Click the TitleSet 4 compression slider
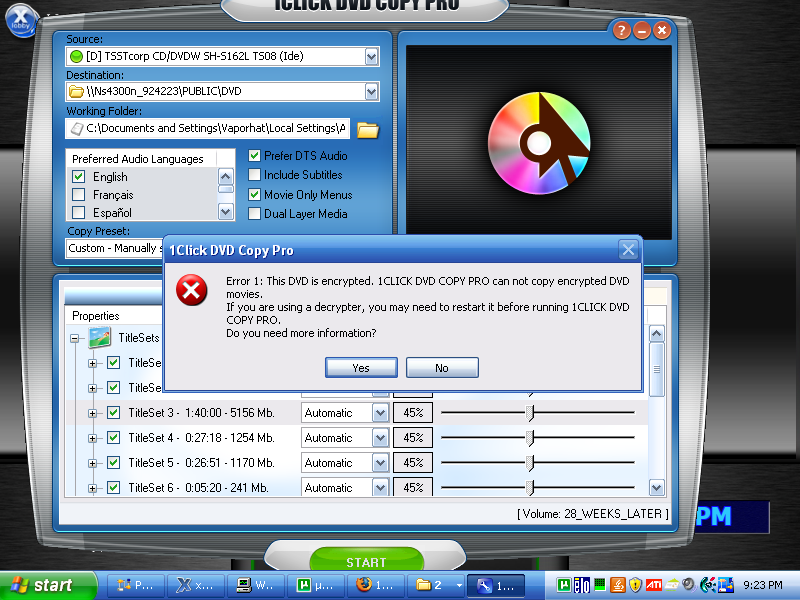800x600 pixels. pyautogui.click(x=537, y=438)
